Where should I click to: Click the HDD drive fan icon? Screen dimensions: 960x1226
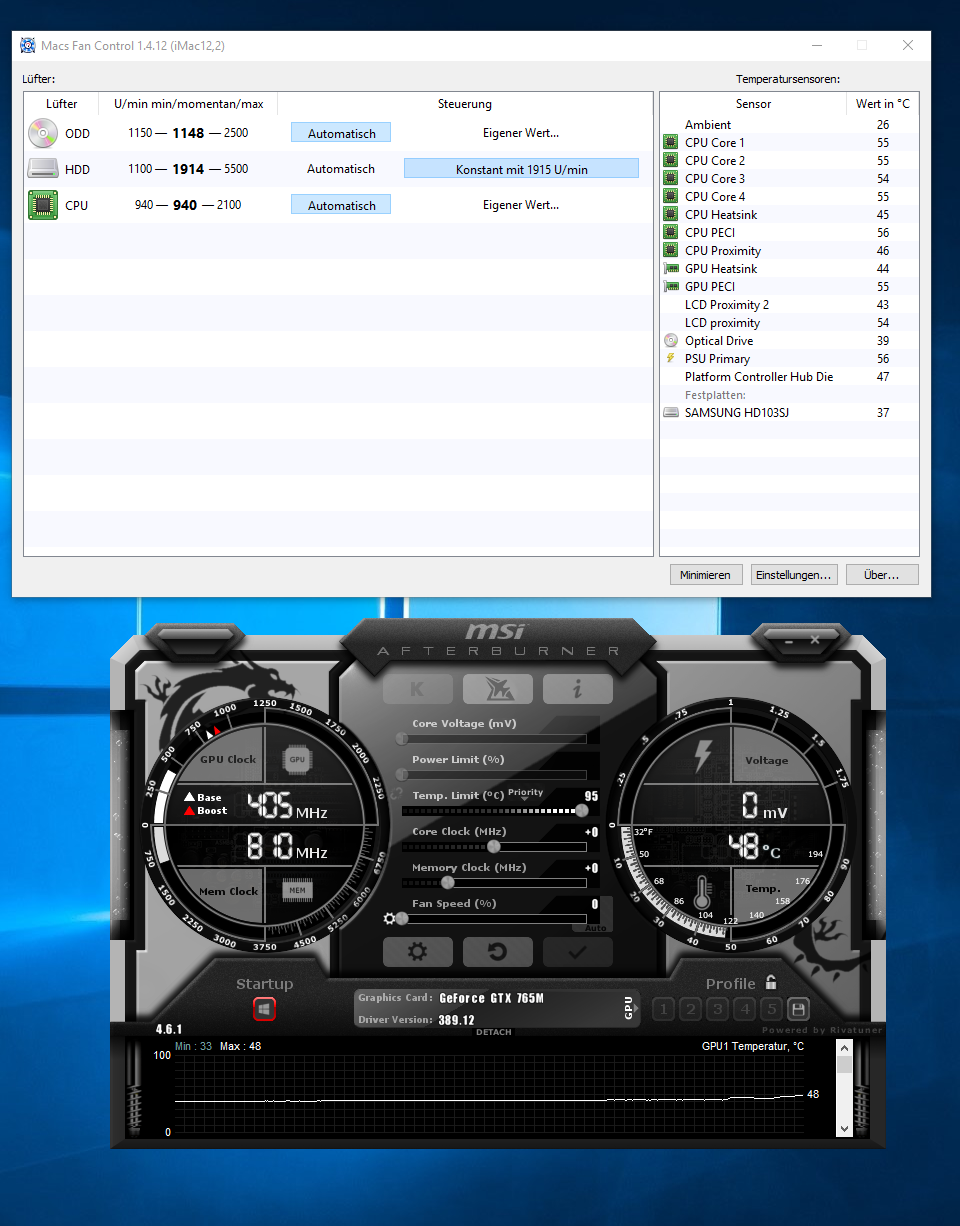[43, 169]
